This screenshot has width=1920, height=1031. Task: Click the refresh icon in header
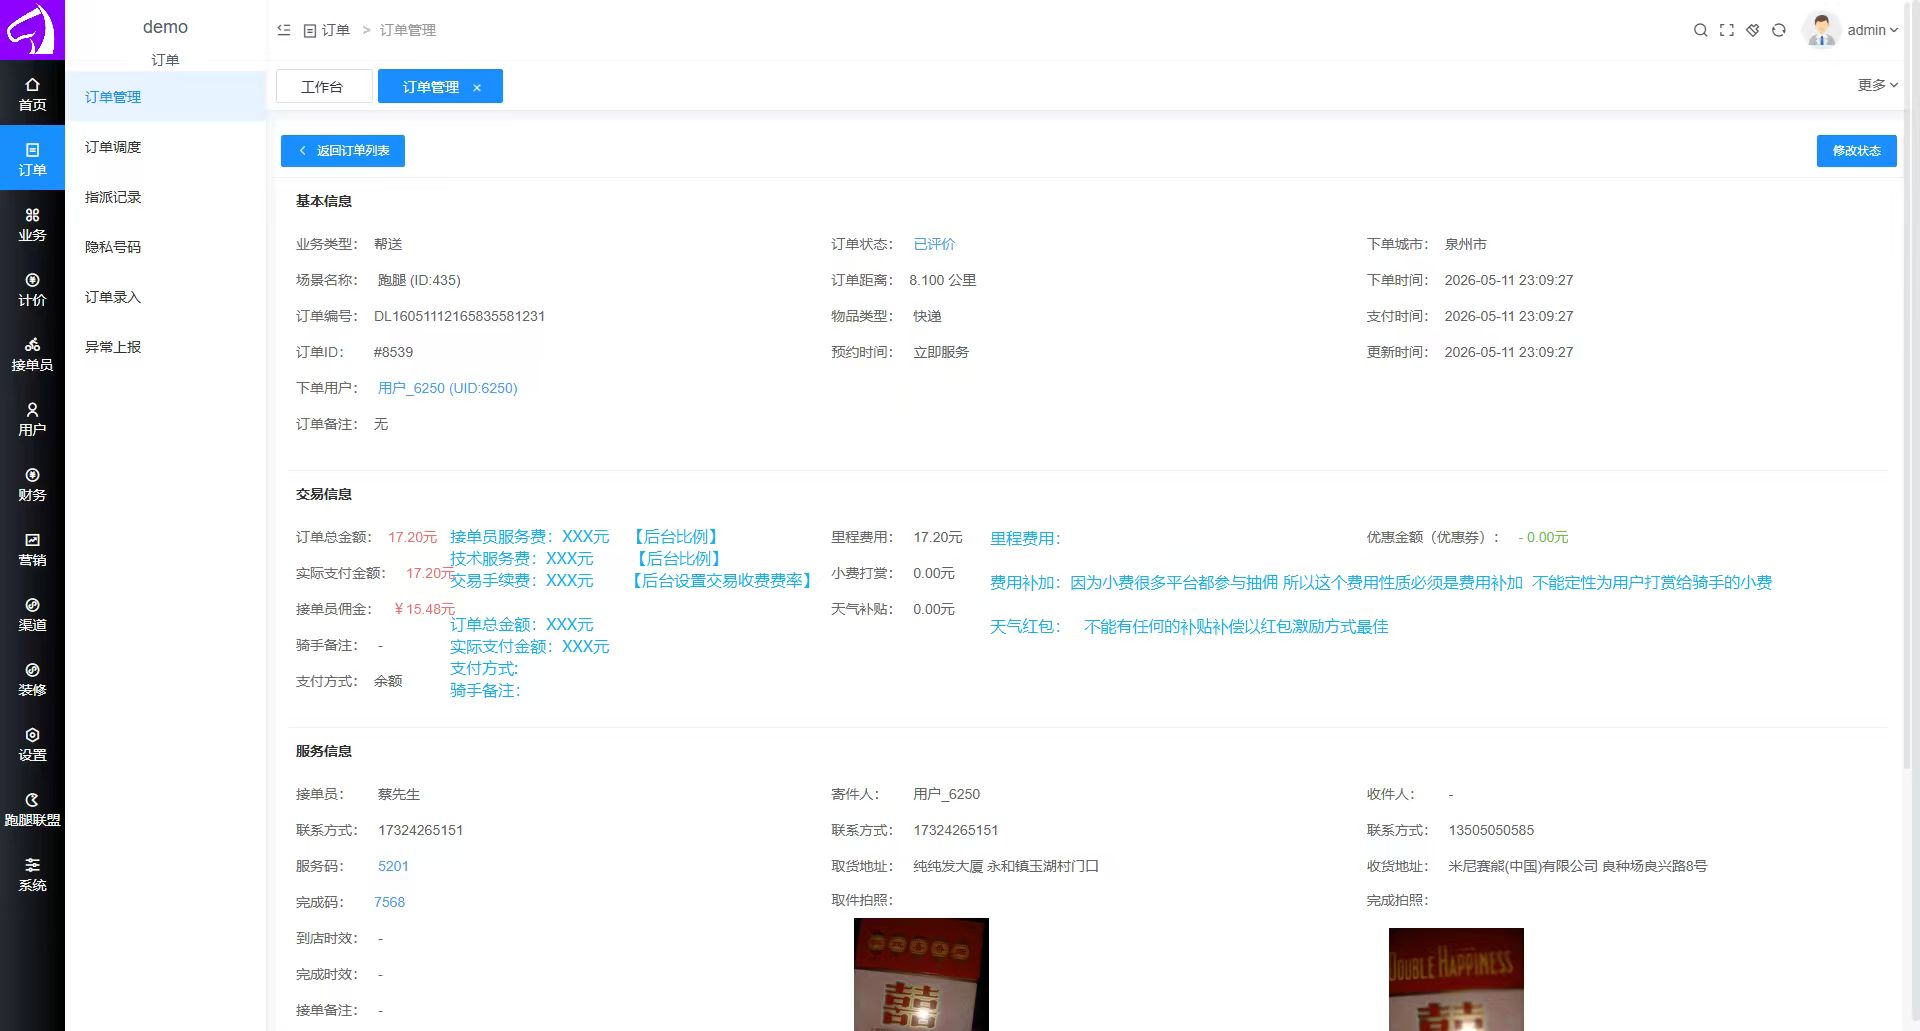tap(1778, 30)
